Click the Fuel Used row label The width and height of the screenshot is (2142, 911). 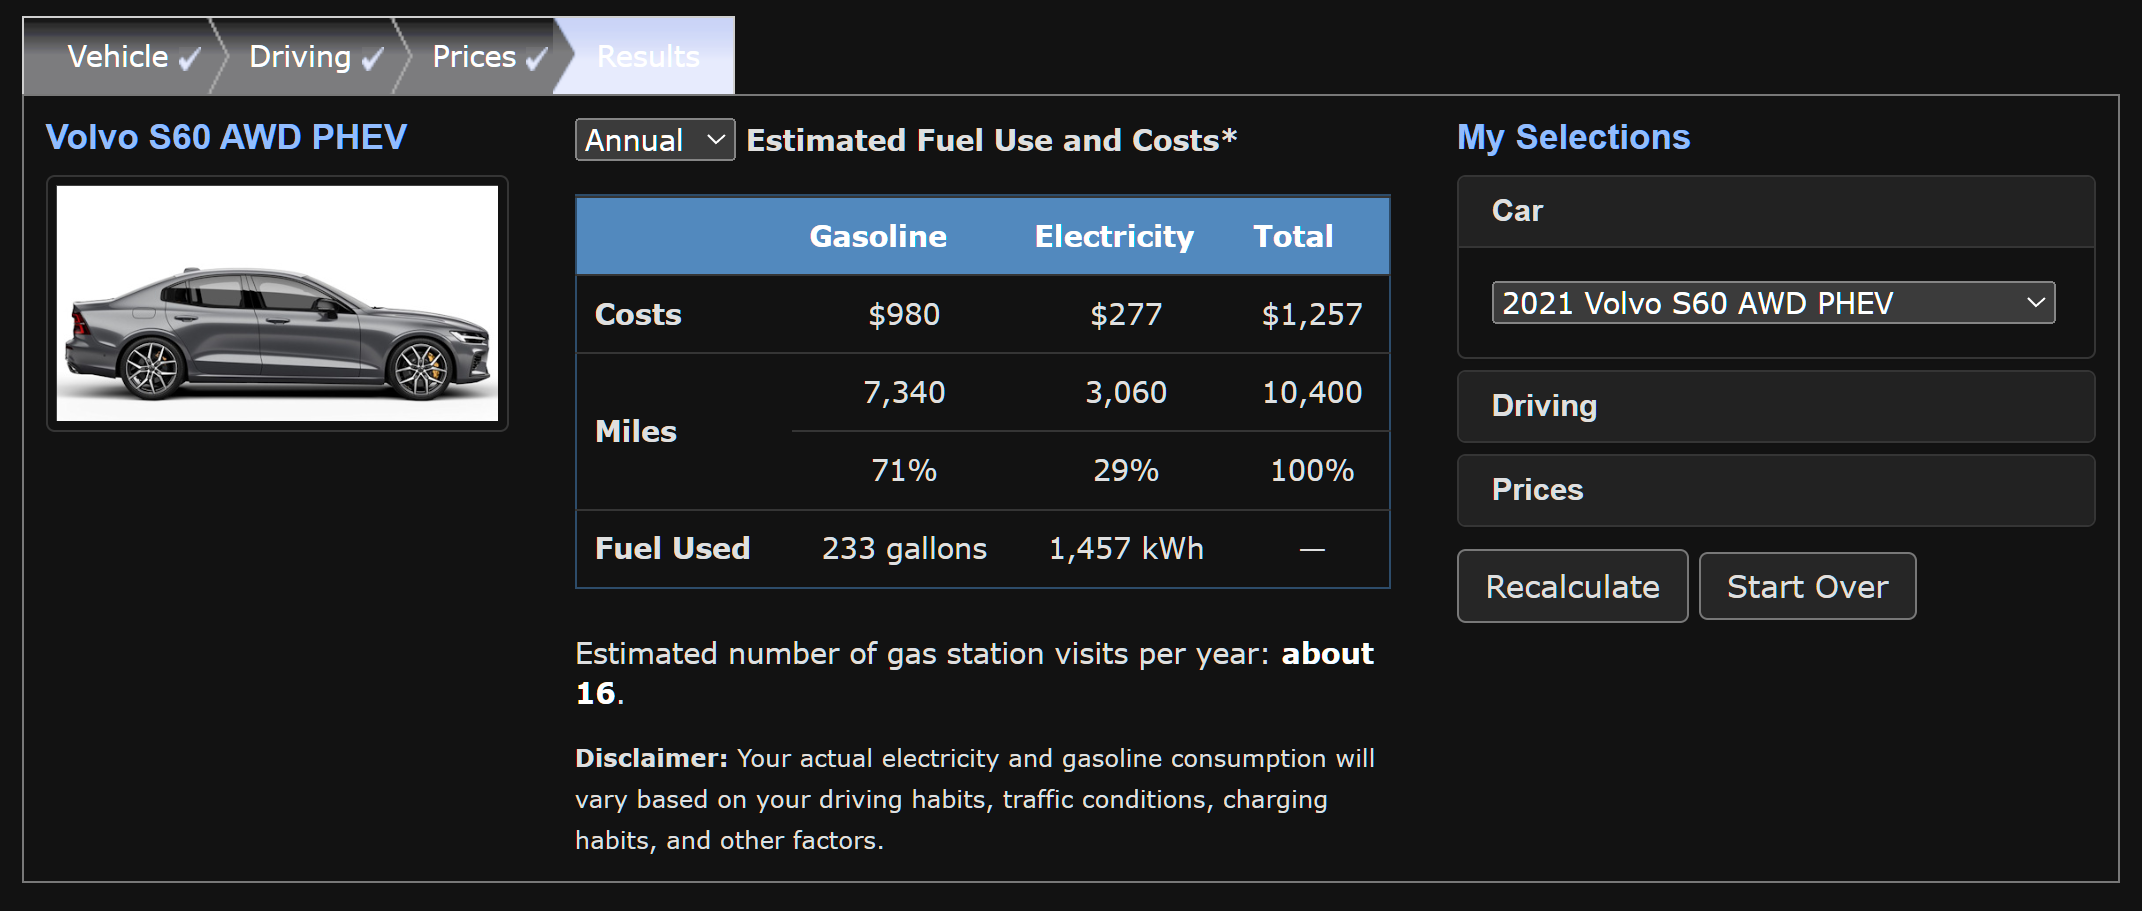(x=672, y=548)
